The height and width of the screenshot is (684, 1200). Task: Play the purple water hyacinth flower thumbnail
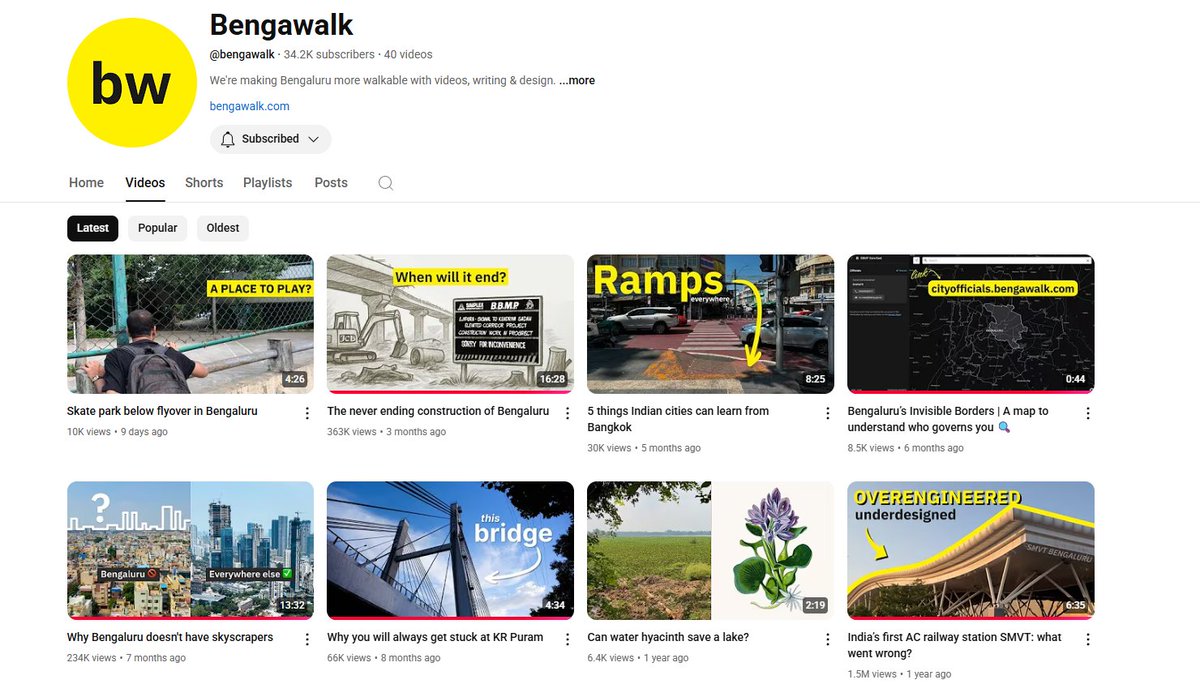710,550
